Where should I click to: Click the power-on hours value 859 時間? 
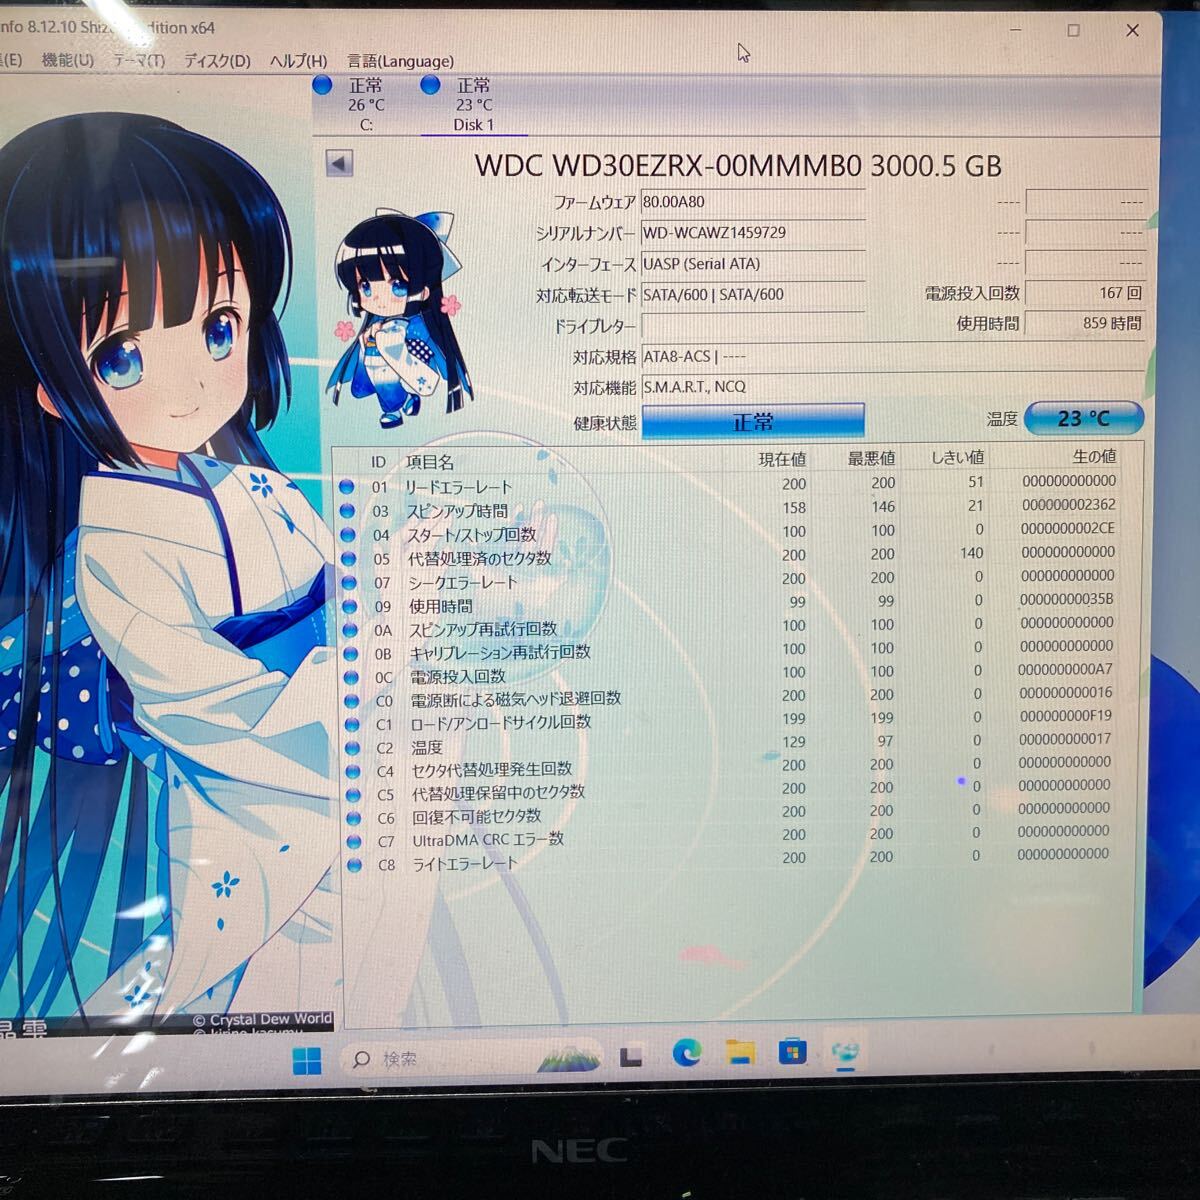(x=1085, y=323)
